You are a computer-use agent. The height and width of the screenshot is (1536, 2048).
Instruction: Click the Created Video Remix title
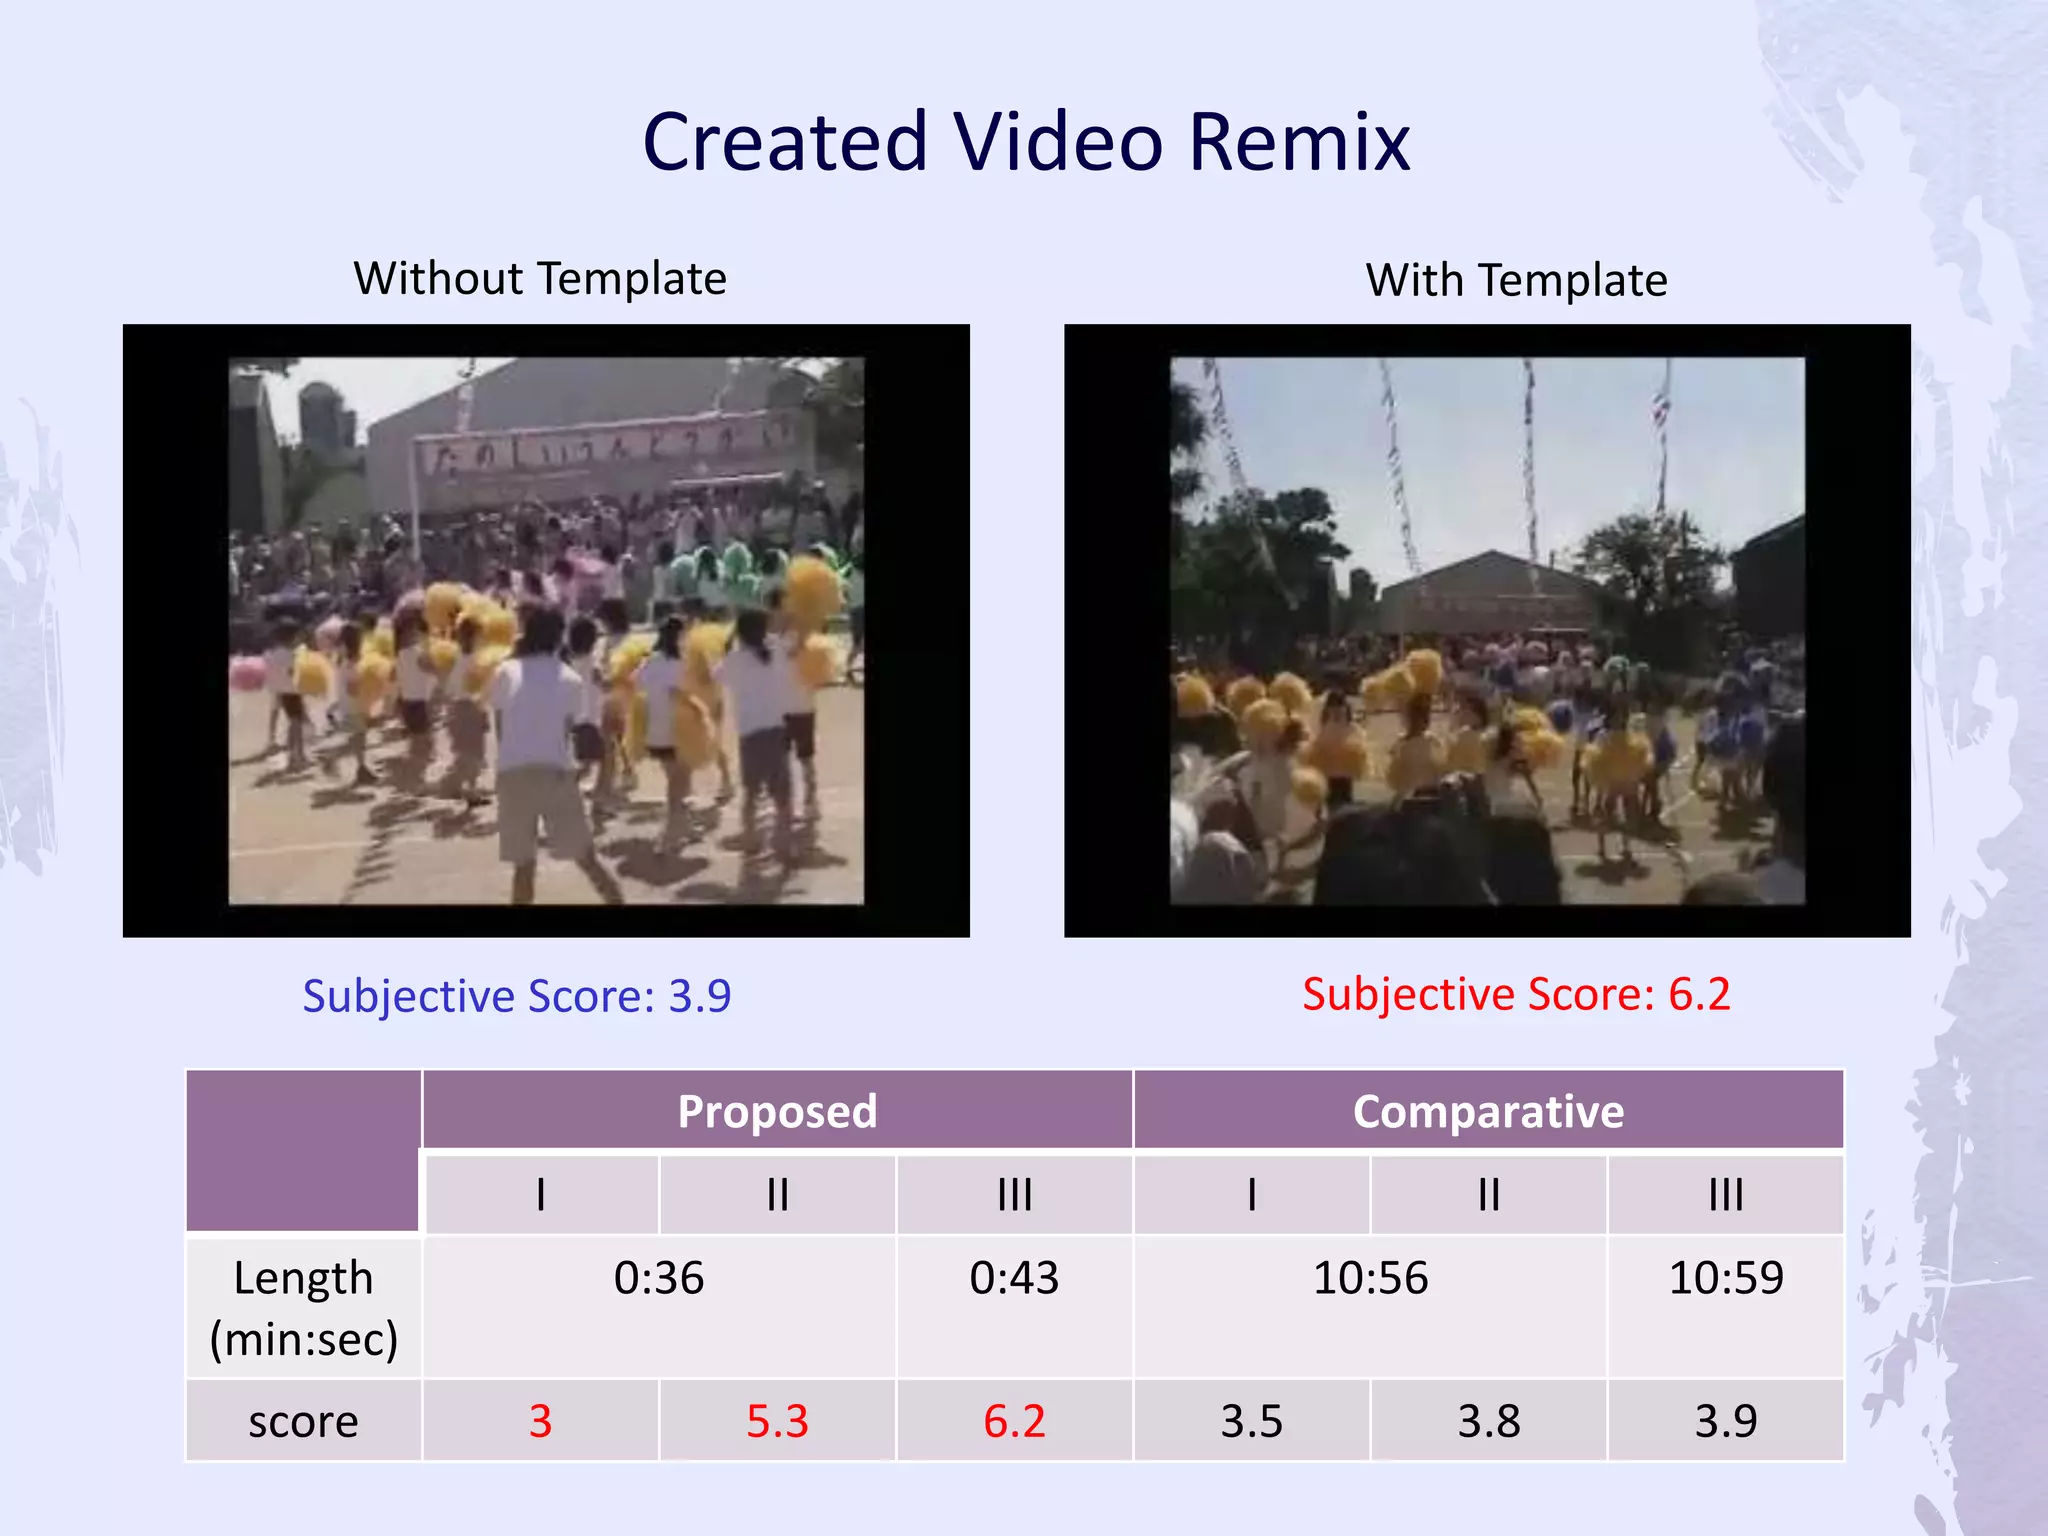pos(1026,142)
